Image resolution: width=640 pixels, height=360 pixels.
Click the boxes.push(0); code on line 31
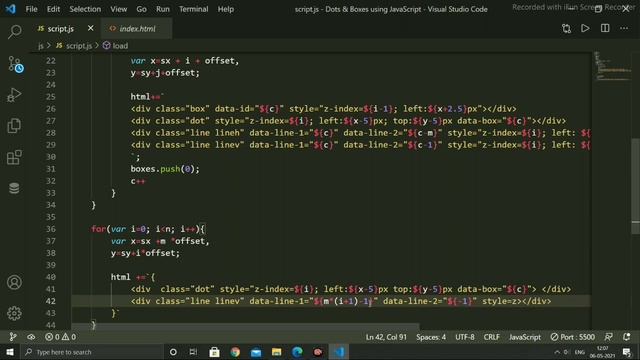pos(165,169)
